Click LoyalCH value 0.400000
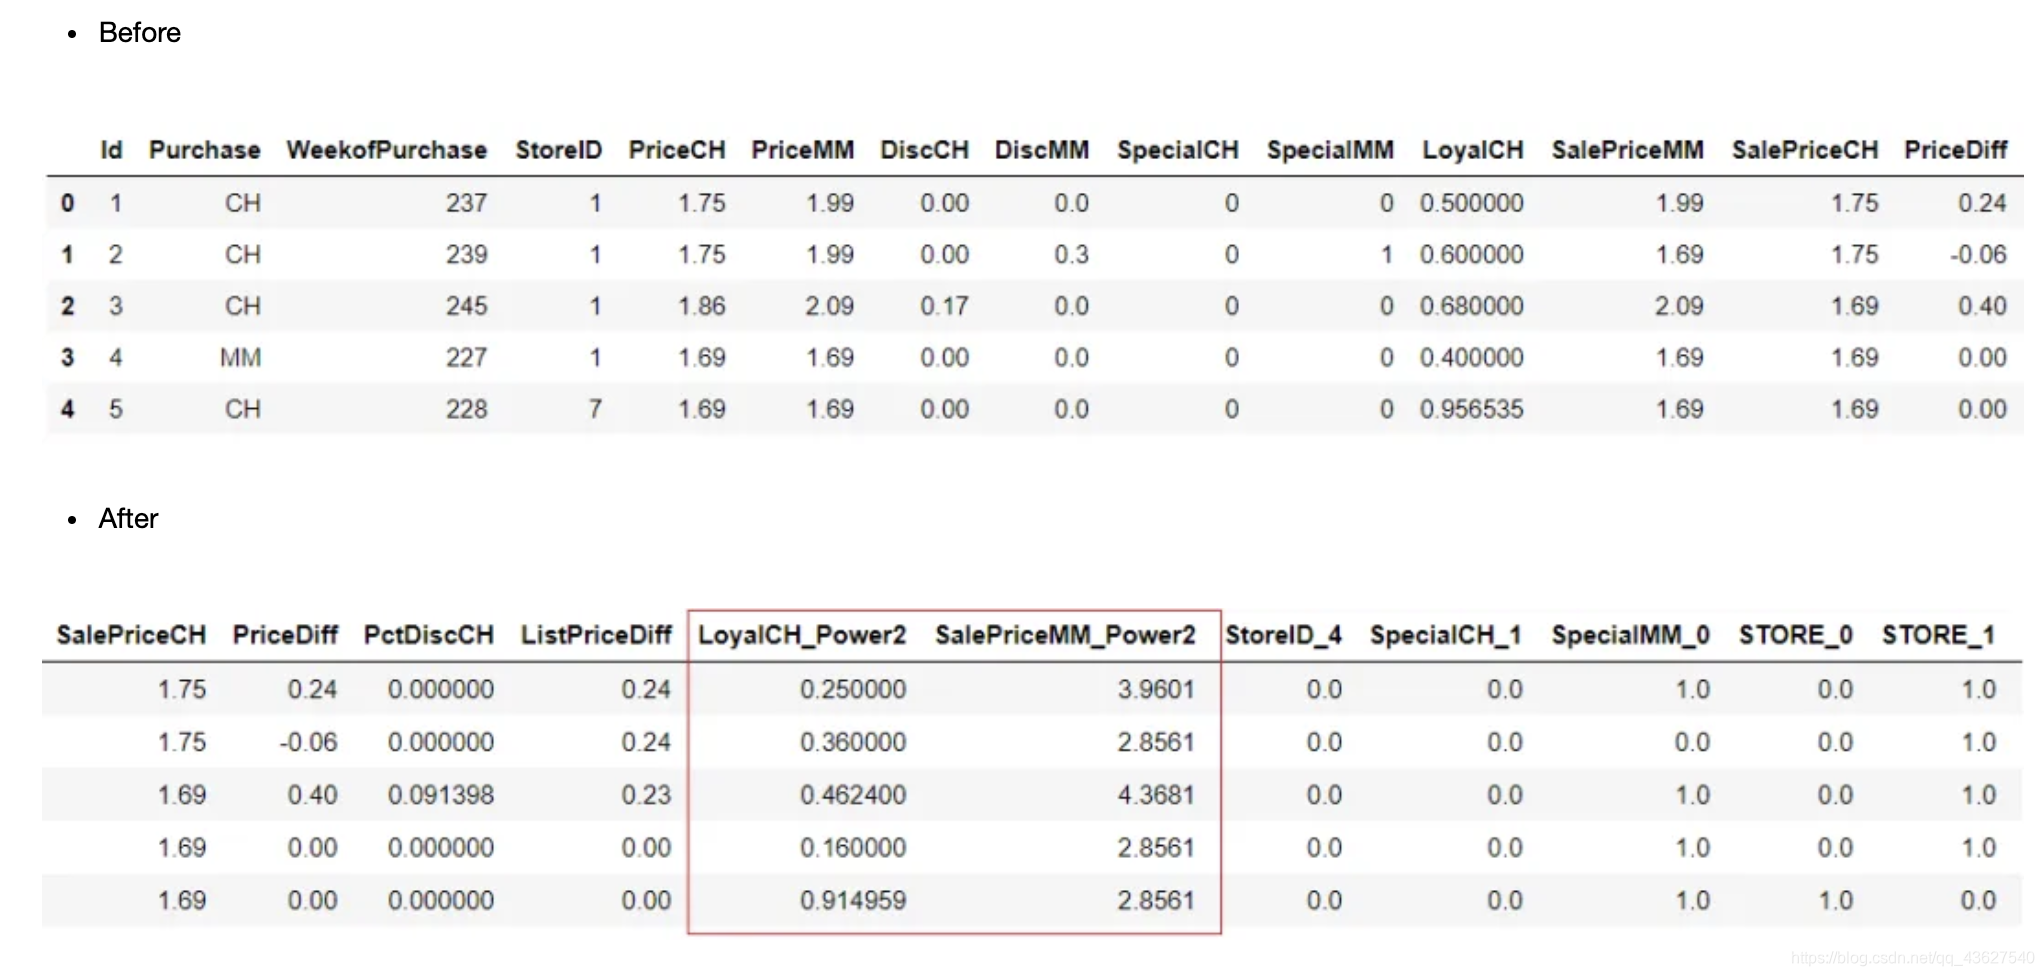The width and height of the screenshot is (2044, 976). click(1472, 358)
